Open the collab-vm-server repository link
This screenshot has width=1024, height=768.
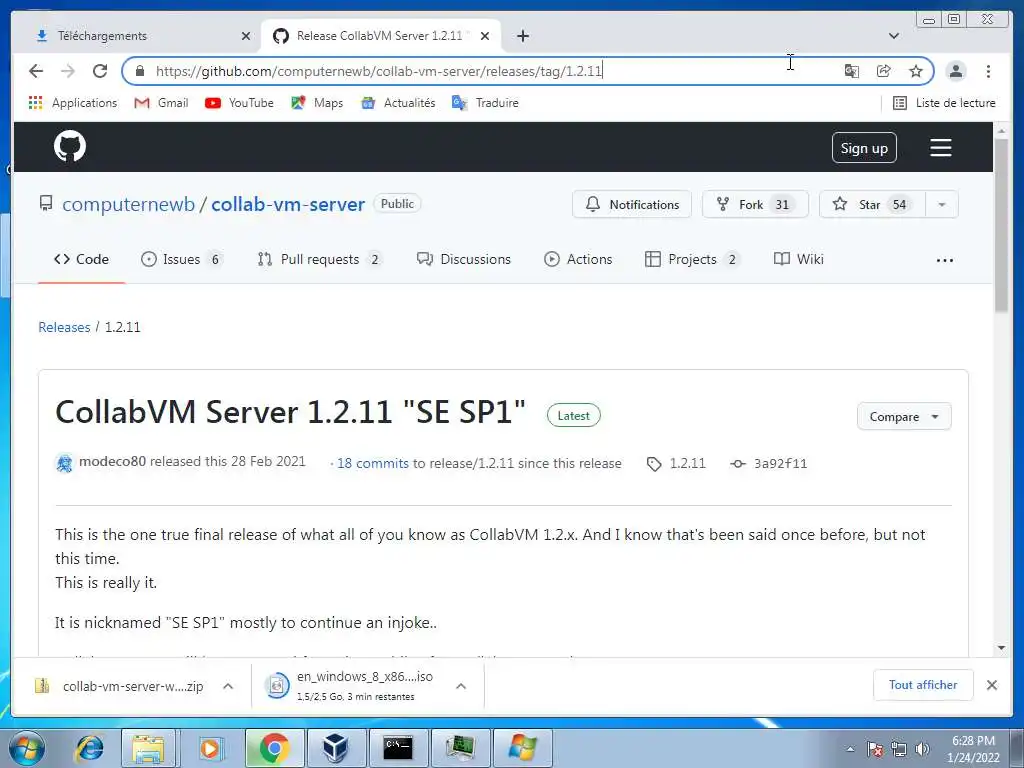pyautogui.click(x=288, y=204)
